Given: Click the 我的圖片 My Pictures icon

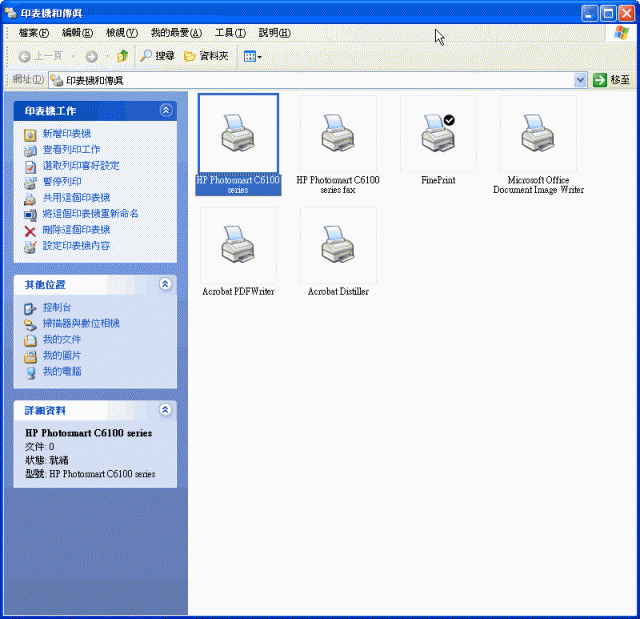Looking at the screenshot, I should point(30,356).
